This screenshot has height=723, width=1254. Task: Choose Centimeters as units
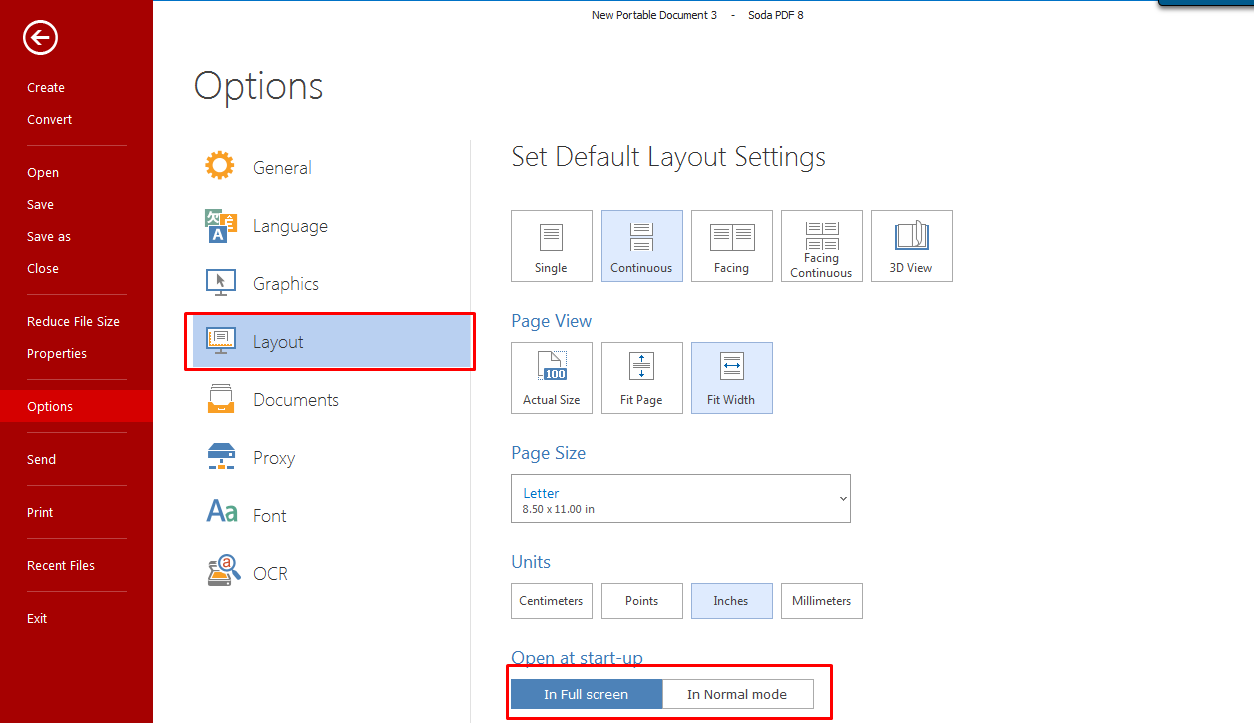point(552,601)
